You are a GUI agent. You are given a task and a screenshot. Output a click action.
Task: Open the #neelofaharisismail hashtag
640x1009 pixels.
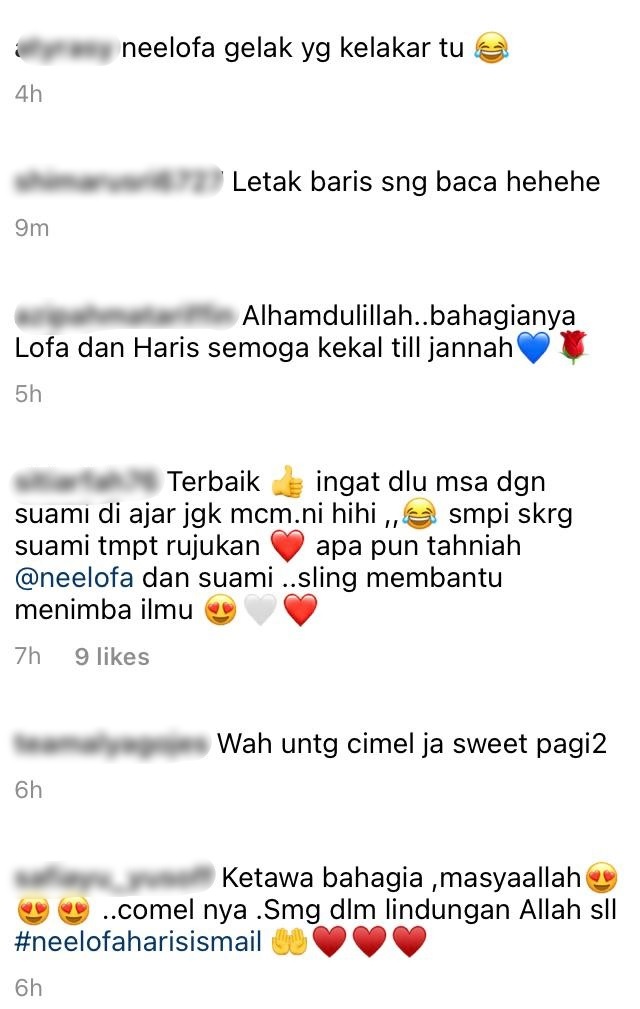[138, 941]
